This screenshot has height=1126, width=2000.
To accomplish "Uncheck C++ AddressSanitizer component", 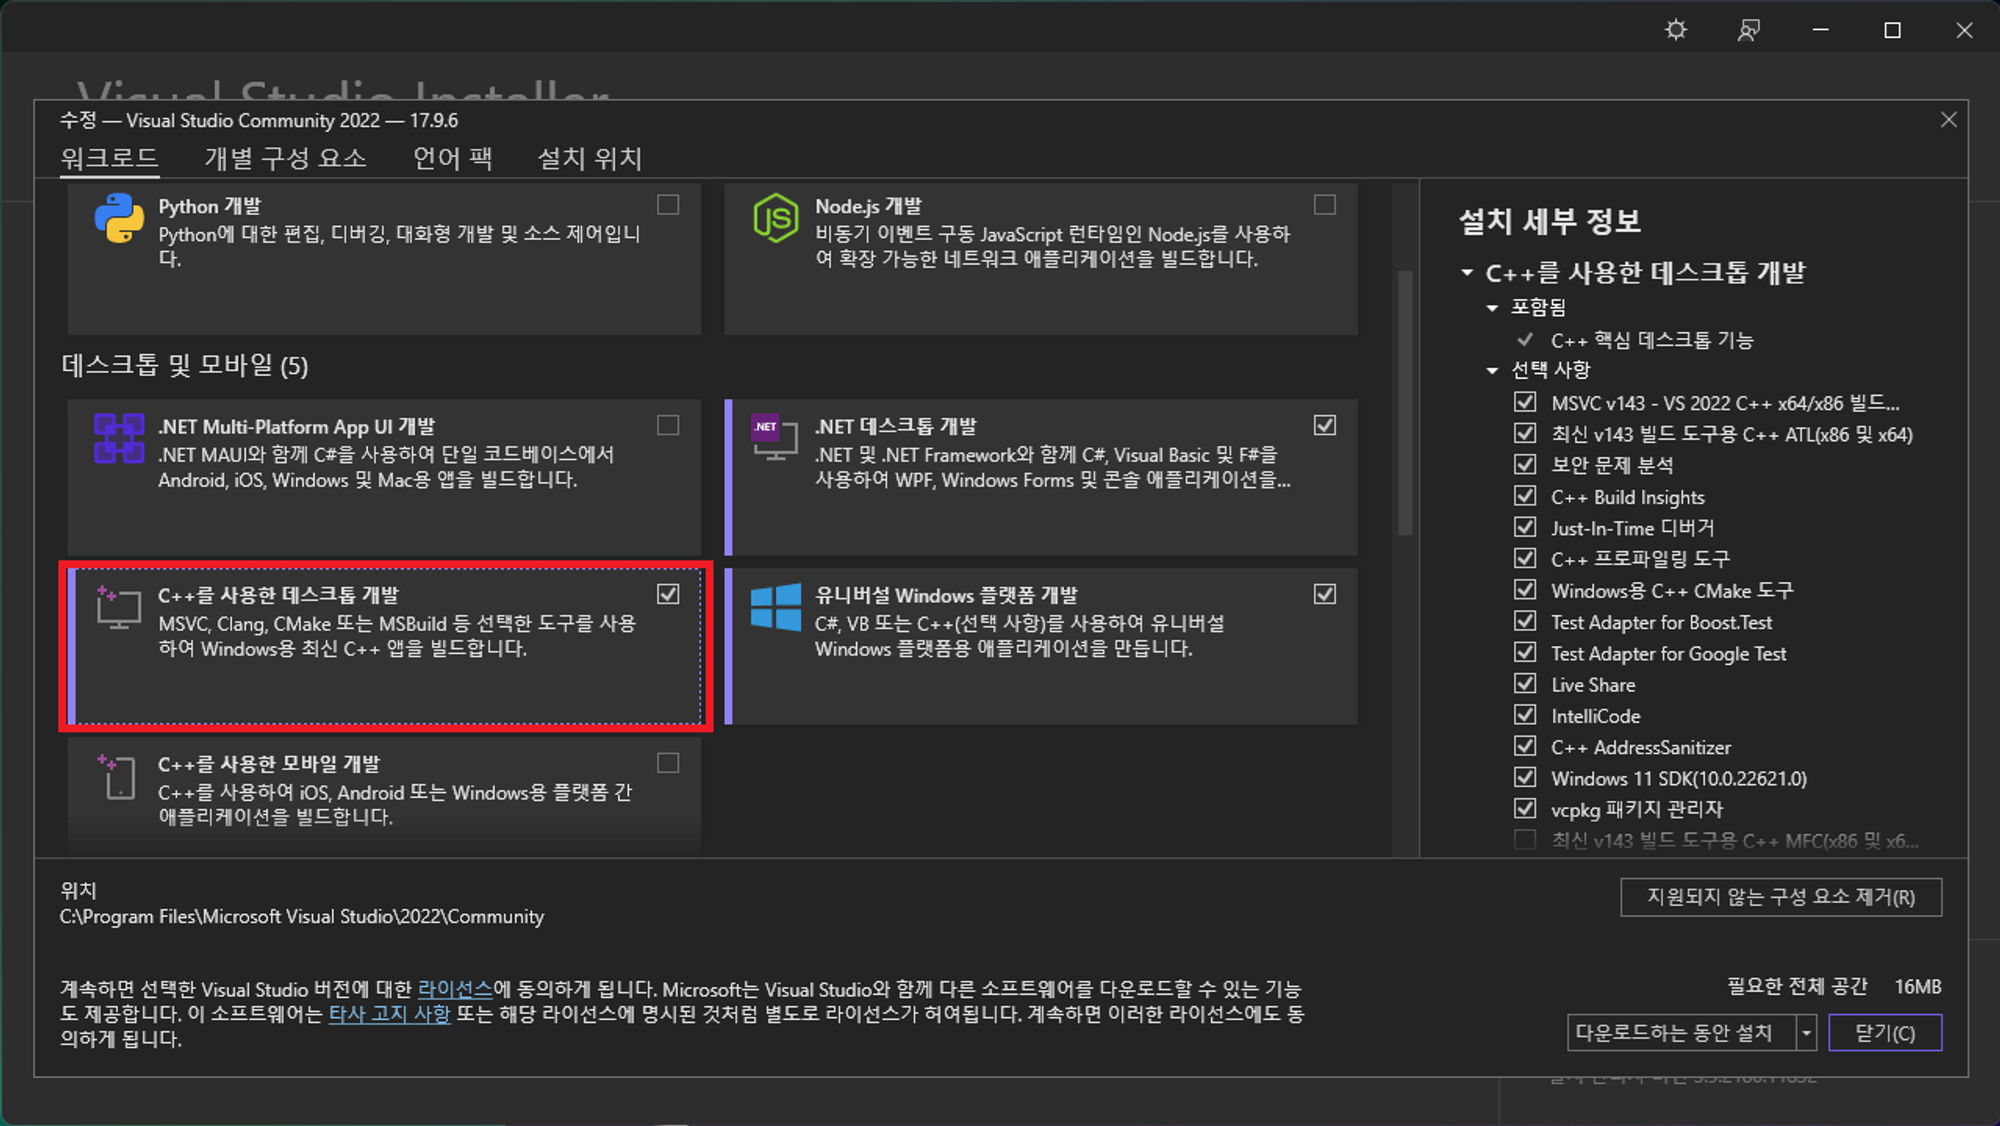I will 1525,746.
